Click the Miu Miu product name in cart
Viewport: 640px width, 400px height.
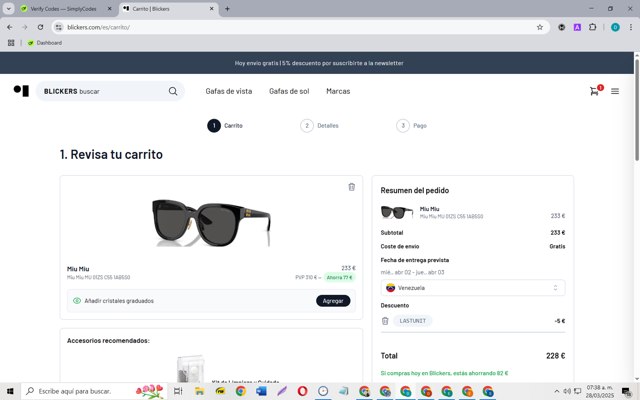[x=78, y=269]
